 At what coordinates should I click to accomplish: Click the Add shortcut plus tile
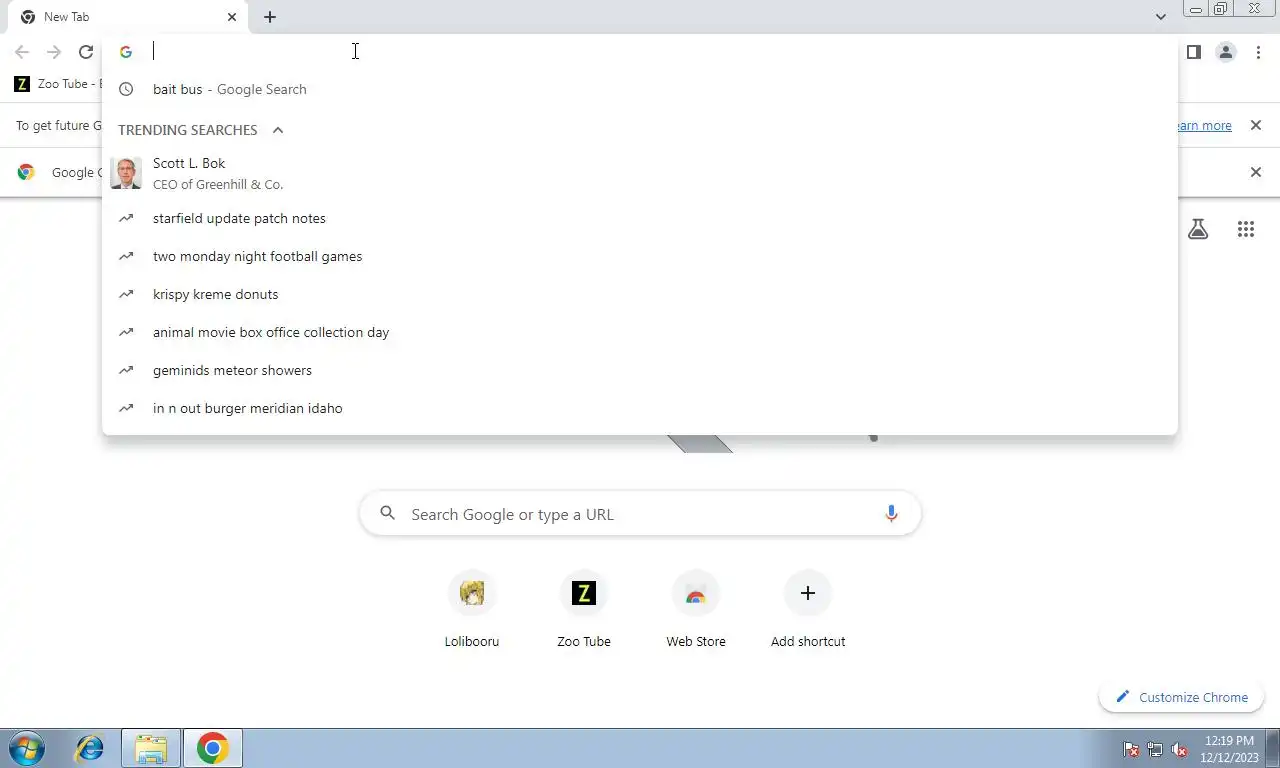(808, 610)
